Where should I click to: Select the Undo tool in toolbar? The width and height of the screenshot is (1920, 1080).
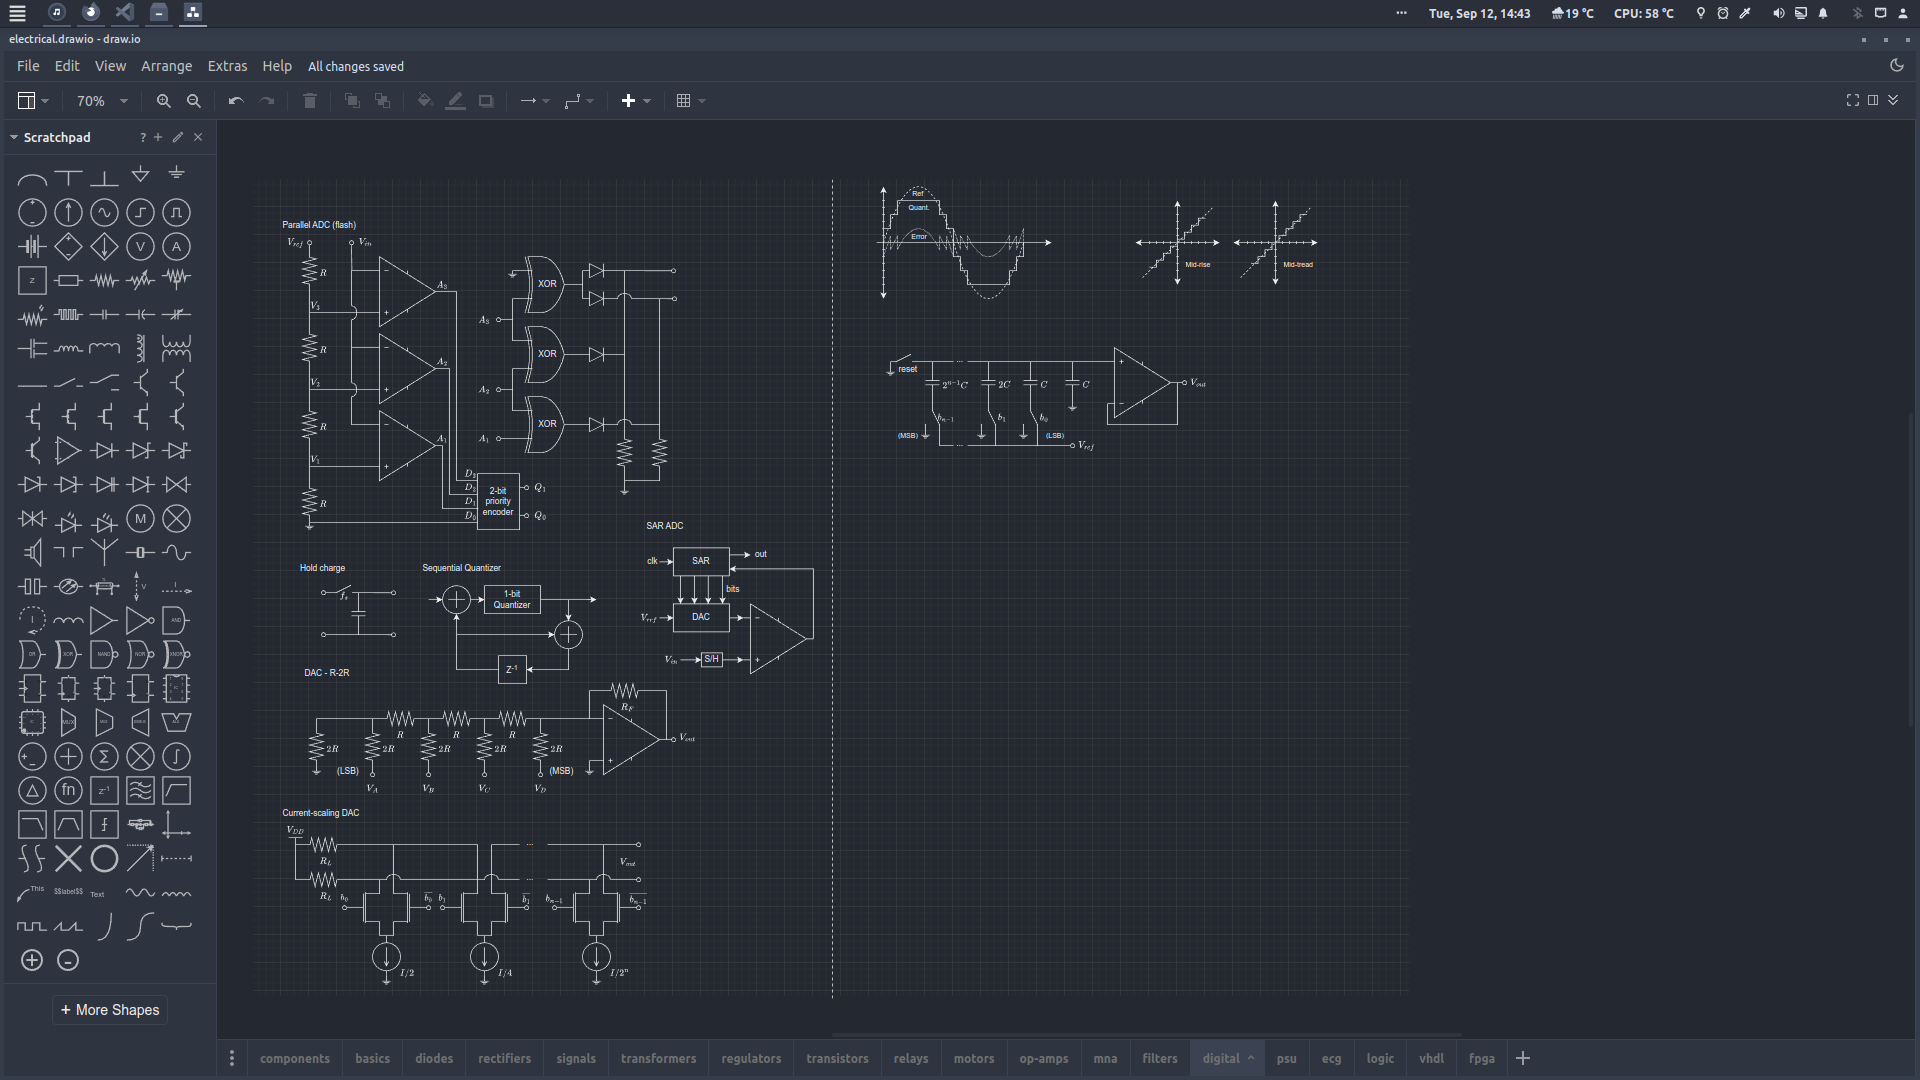(x=235, y=100)
